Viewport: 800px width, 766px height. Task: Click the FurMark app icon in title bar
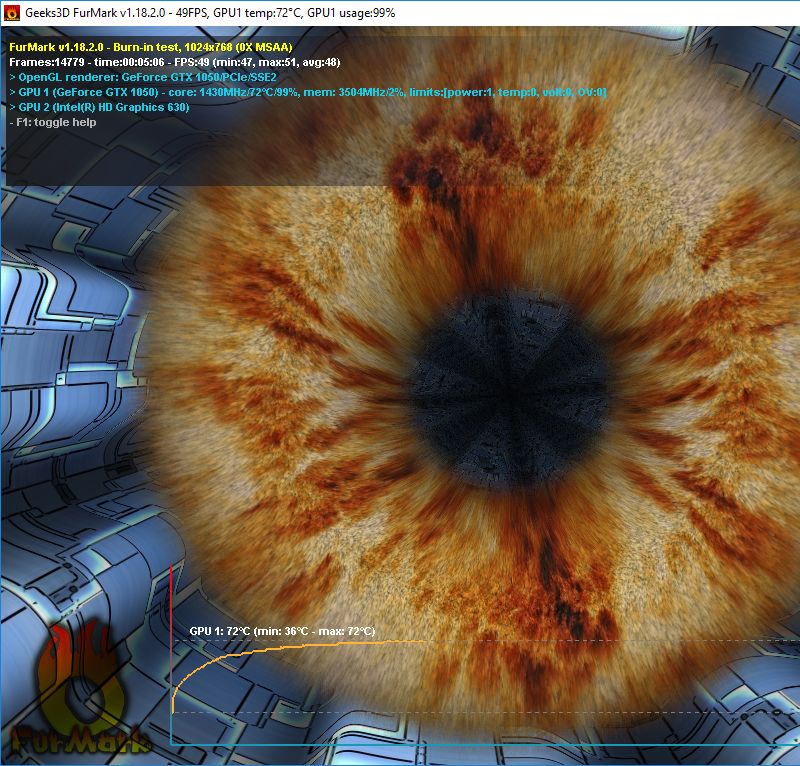click(11, 13)
